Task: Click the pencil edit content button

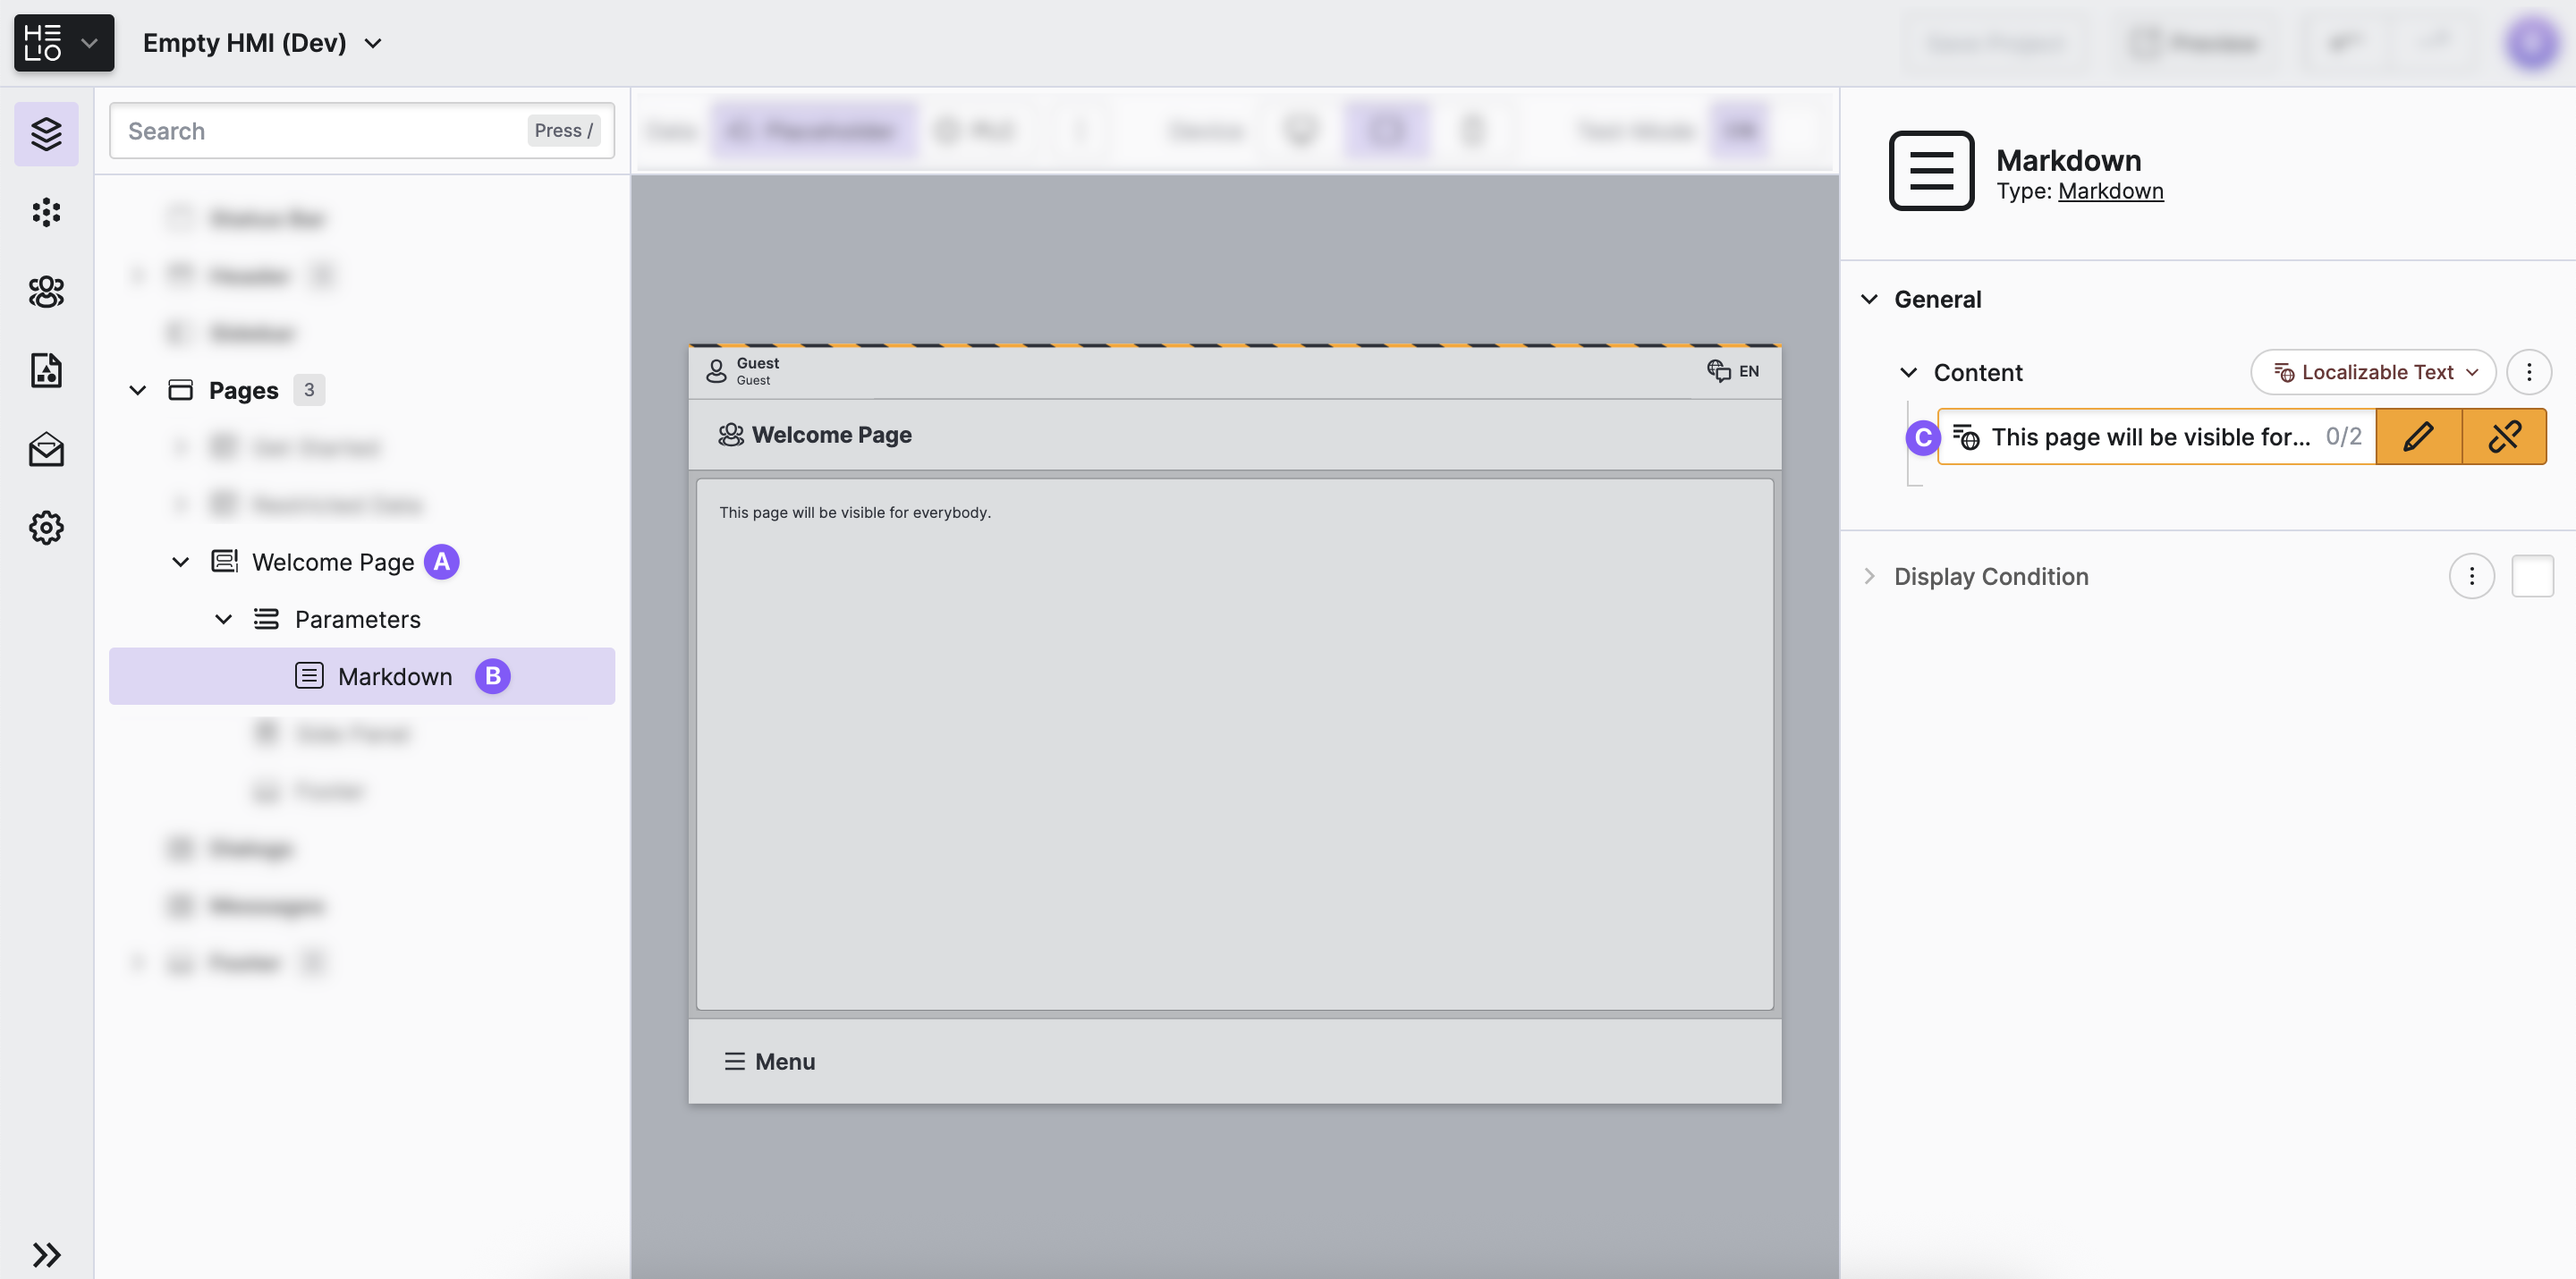Action: pos(2418,437)
